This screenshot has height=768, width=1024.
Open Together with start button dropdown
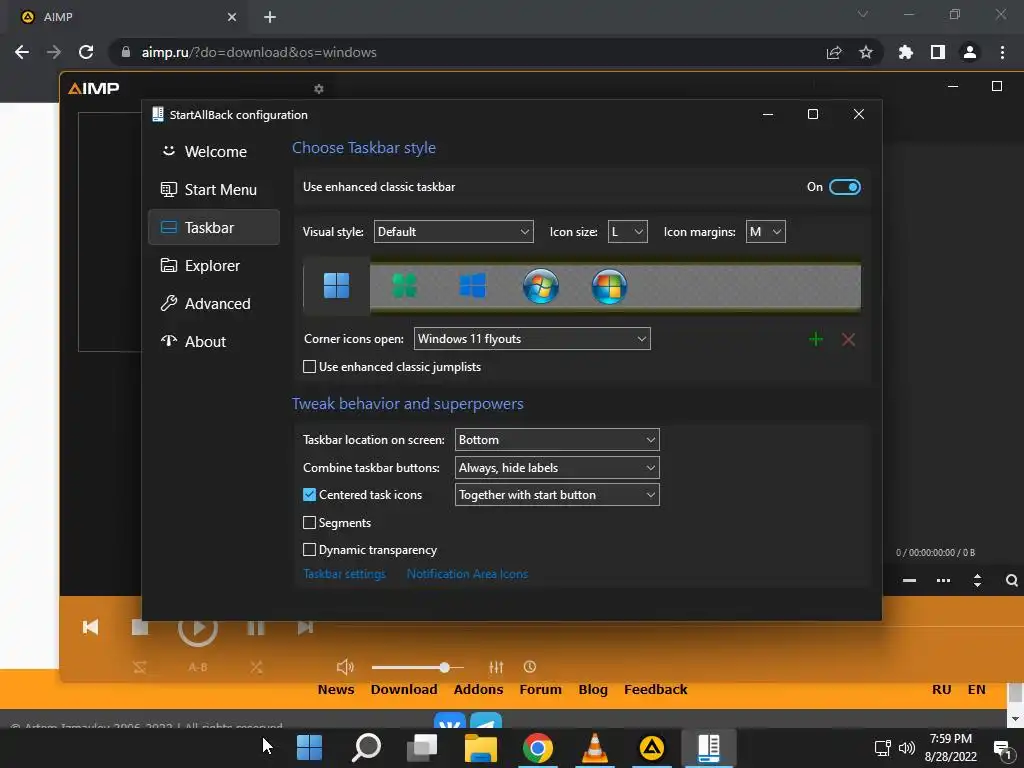[x=557, y=495]
